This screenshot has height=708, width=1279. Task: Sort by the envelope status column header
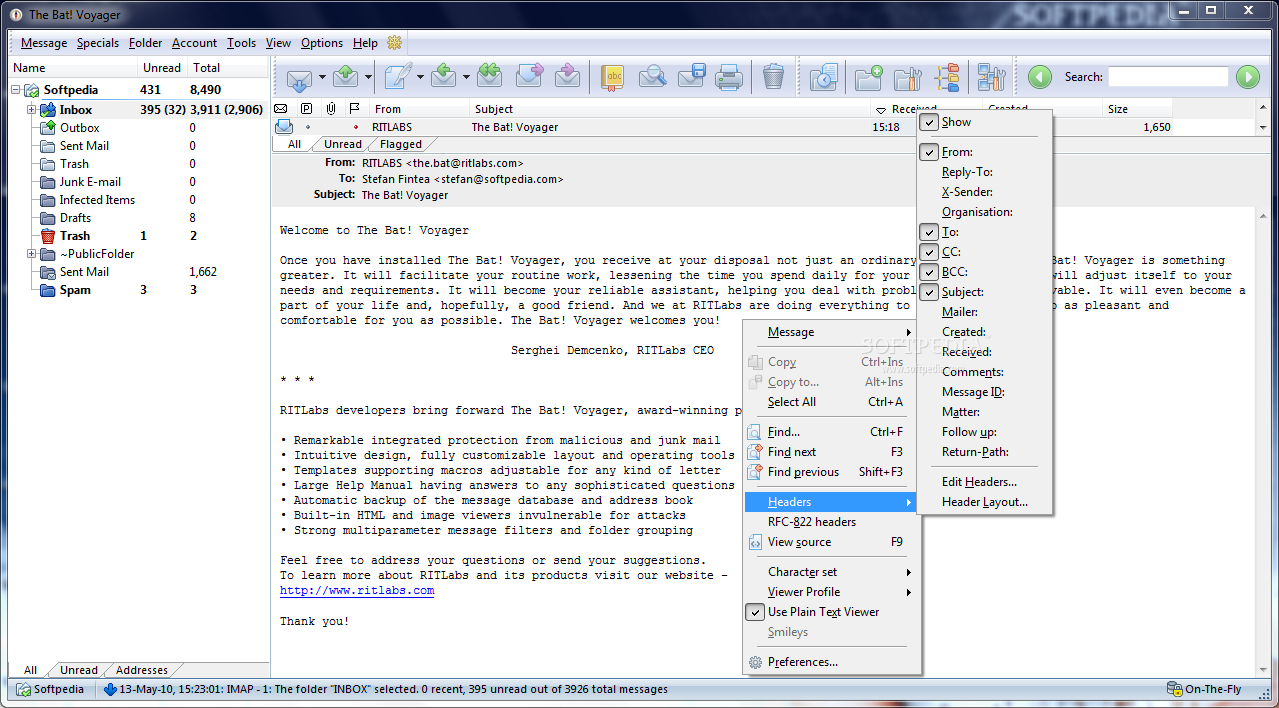tap(281, 109)
